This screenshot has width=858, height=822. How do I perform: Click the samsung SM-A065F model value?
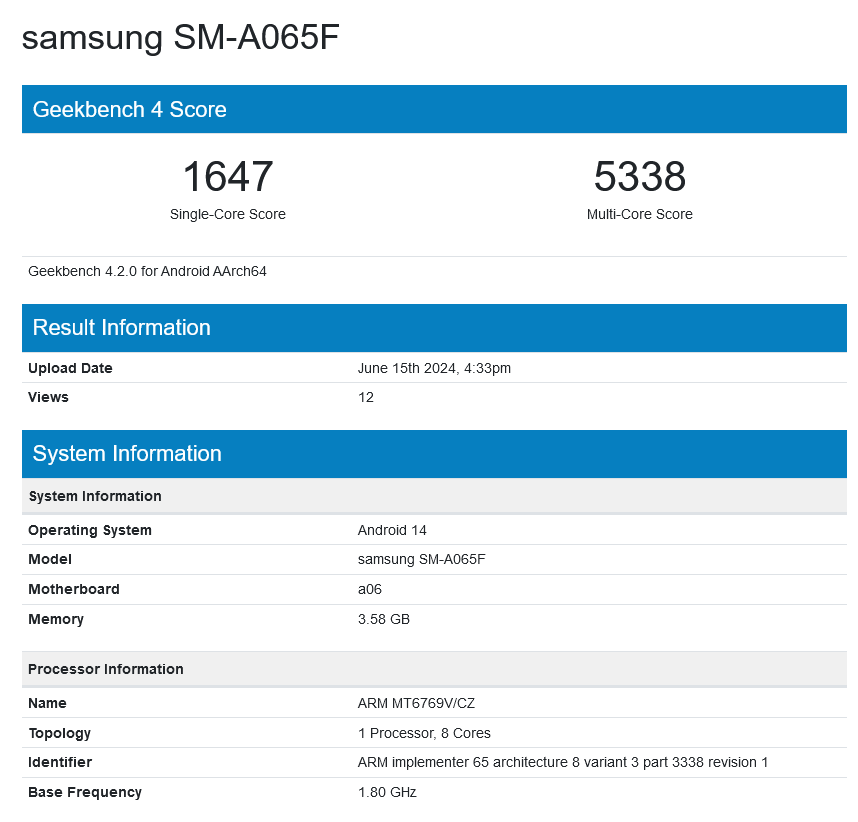coord(420,560)
